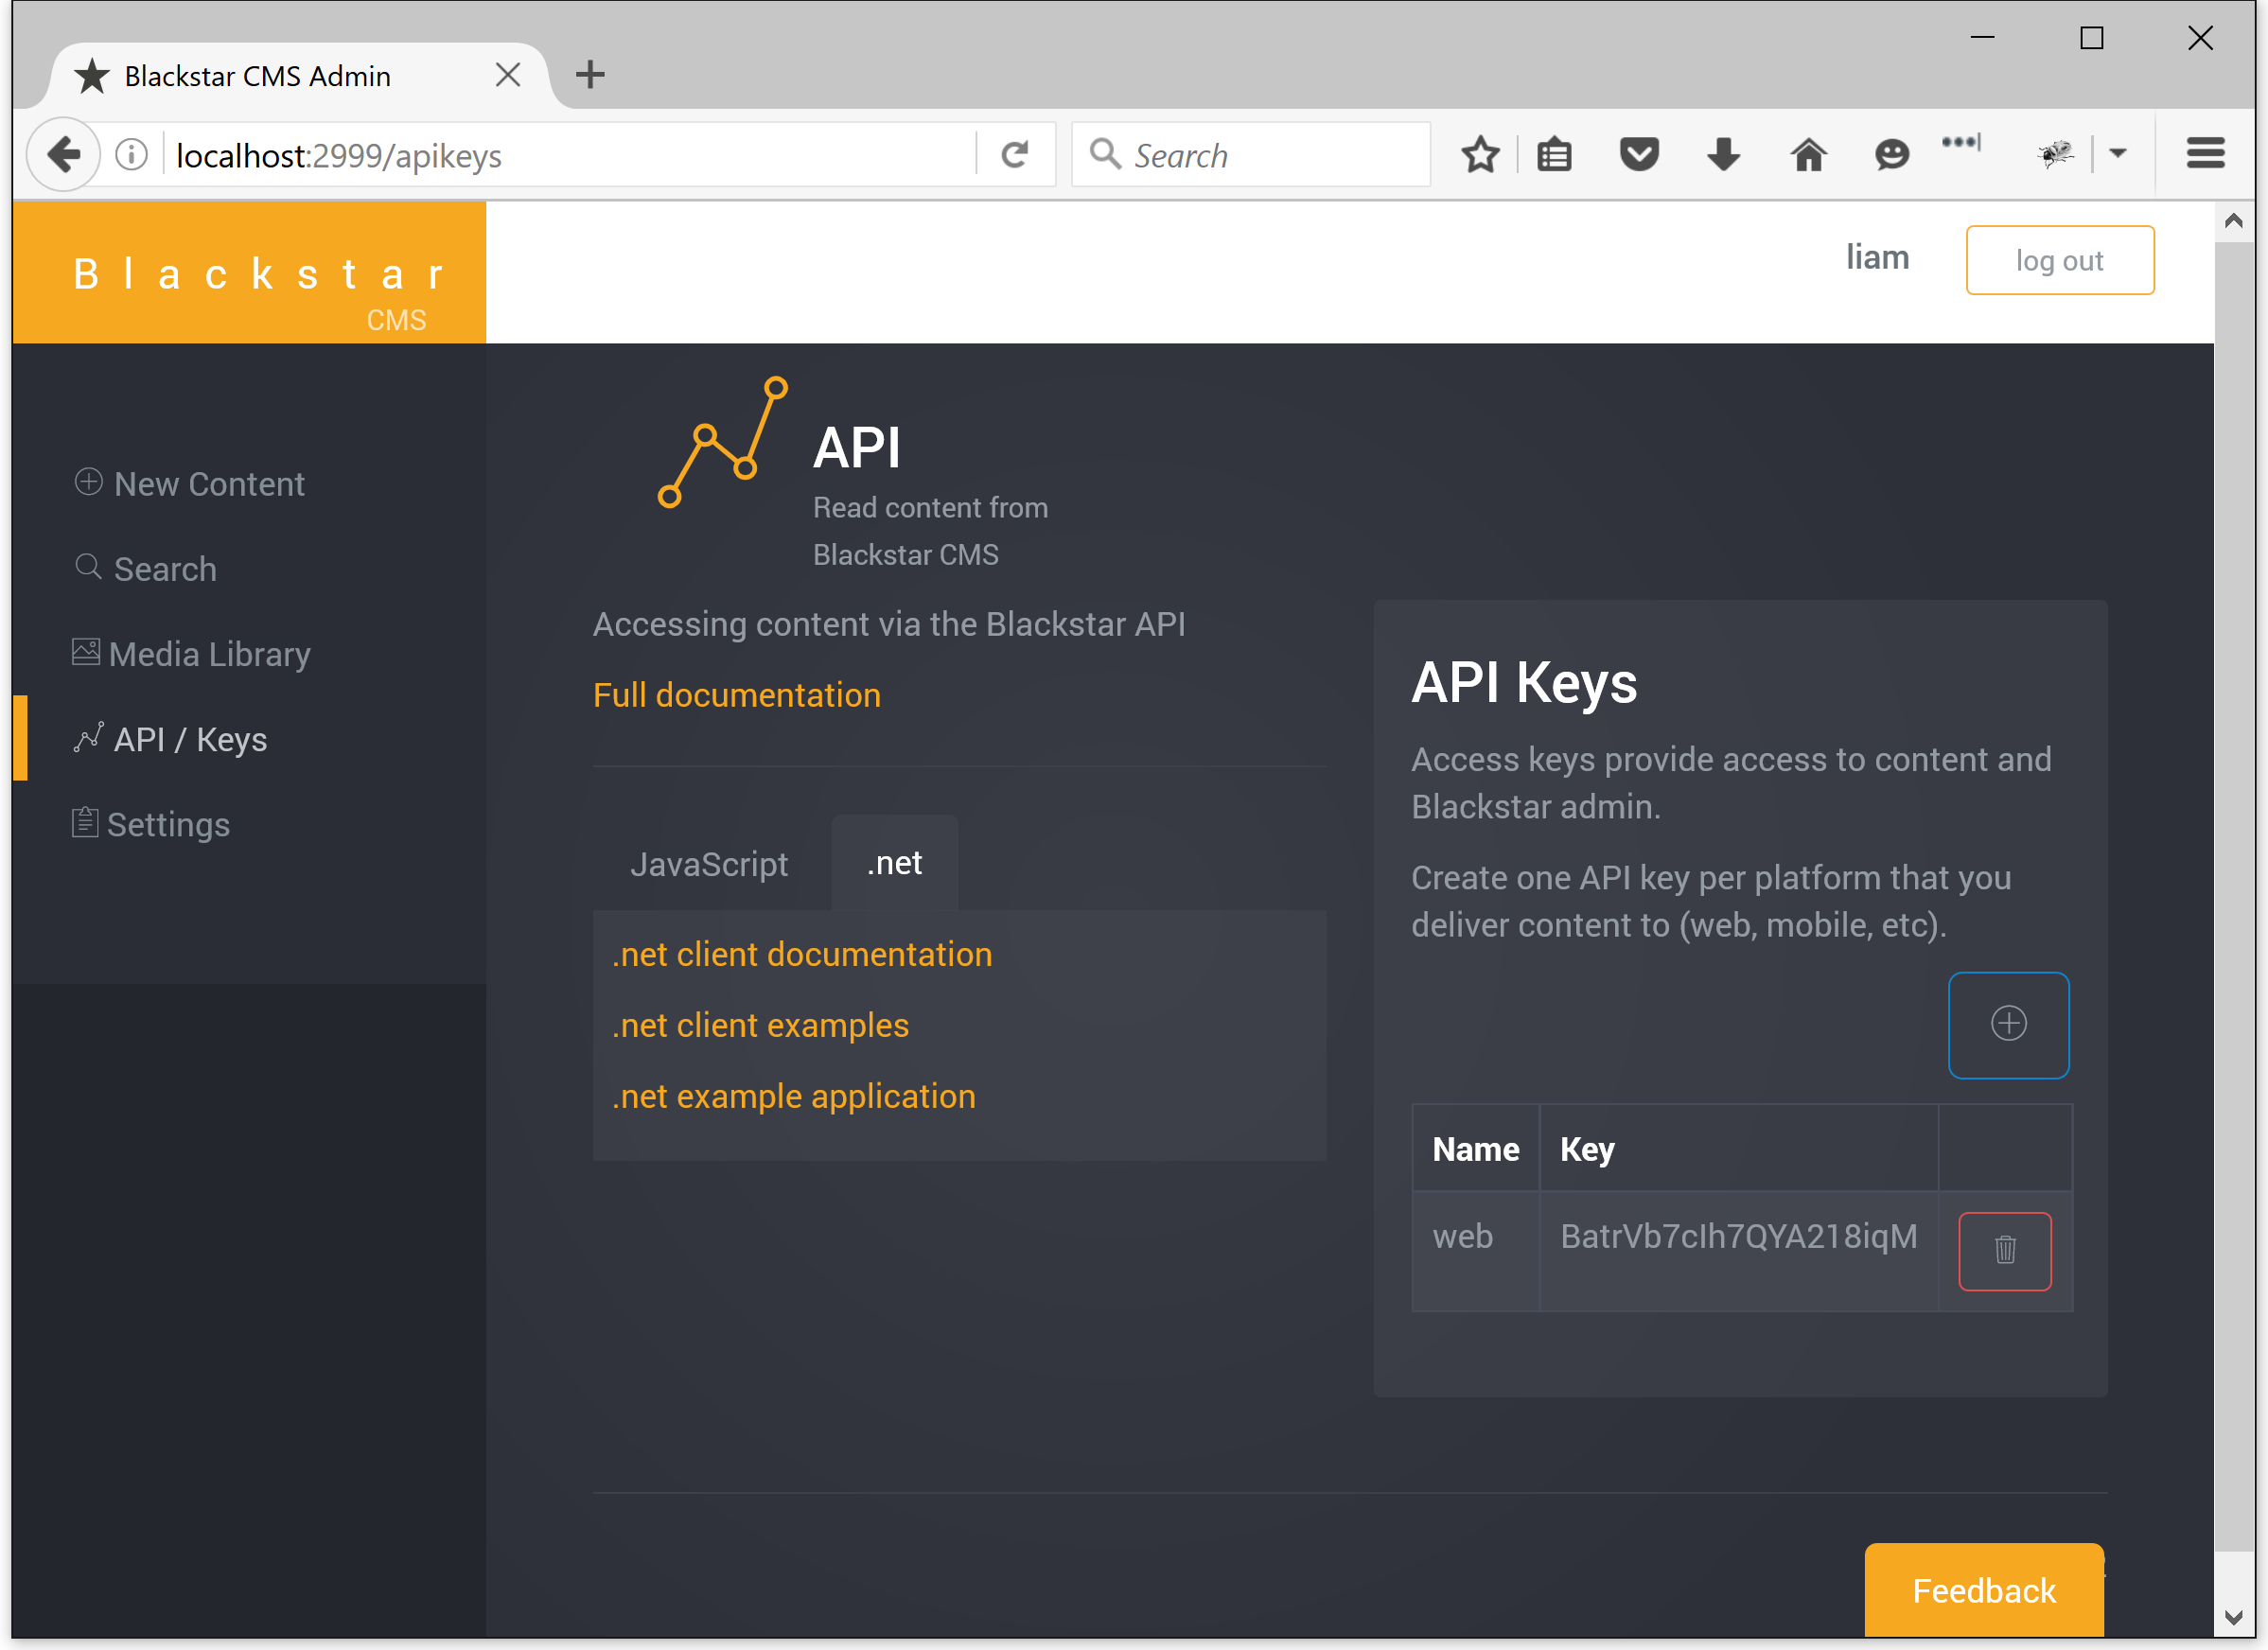Select the .net tab
Viewport: 2268px width, 1650px height.
(x=894, y=863)
